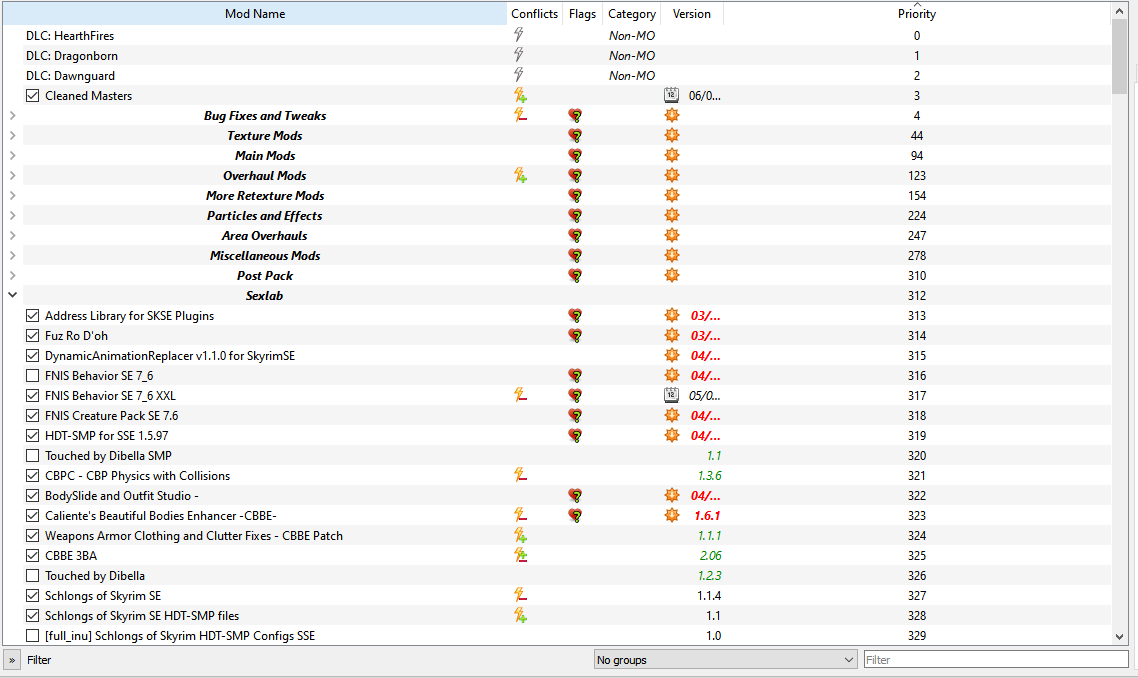Click Nexus icon on DynamicAnimationReplacer row
The width and height of the screenshot is (1138, 678).
click(672, 355)
